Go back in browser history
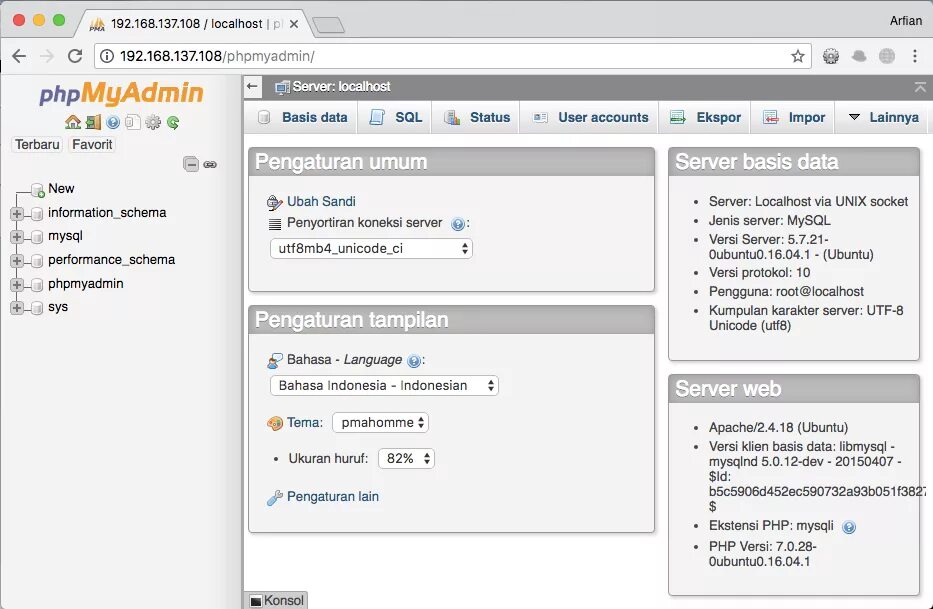Screen dimensions: 933x609 click(x=19, y=56)
